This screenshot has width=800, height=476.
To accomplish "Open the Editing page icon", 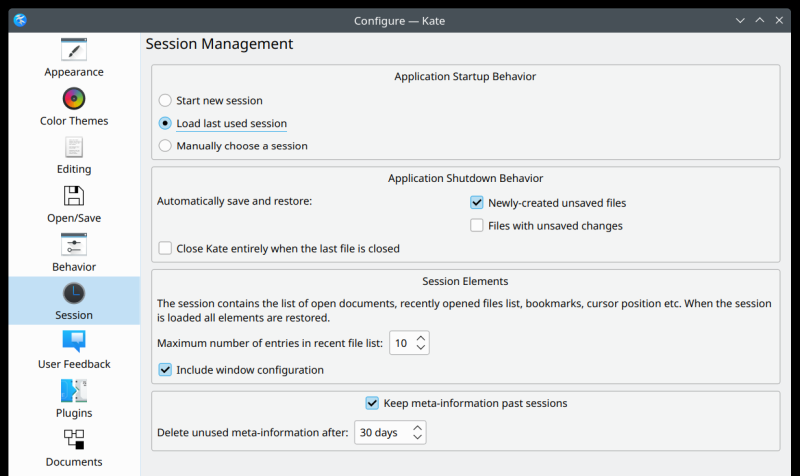I will click(74, 147).
